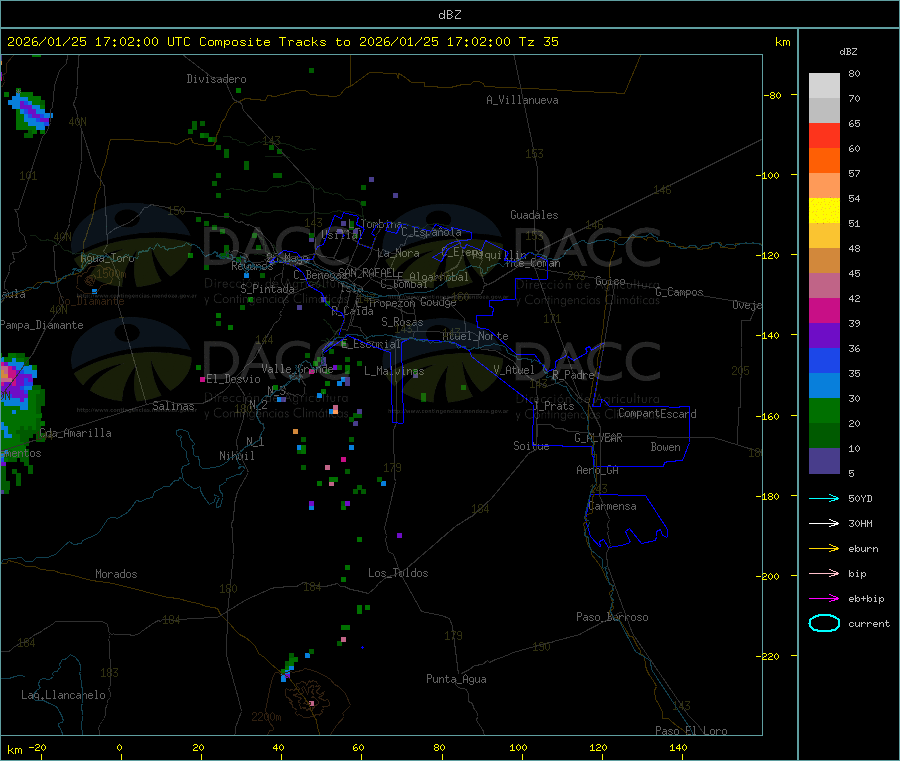Click the A_Villanueva map label

(522, 100)
